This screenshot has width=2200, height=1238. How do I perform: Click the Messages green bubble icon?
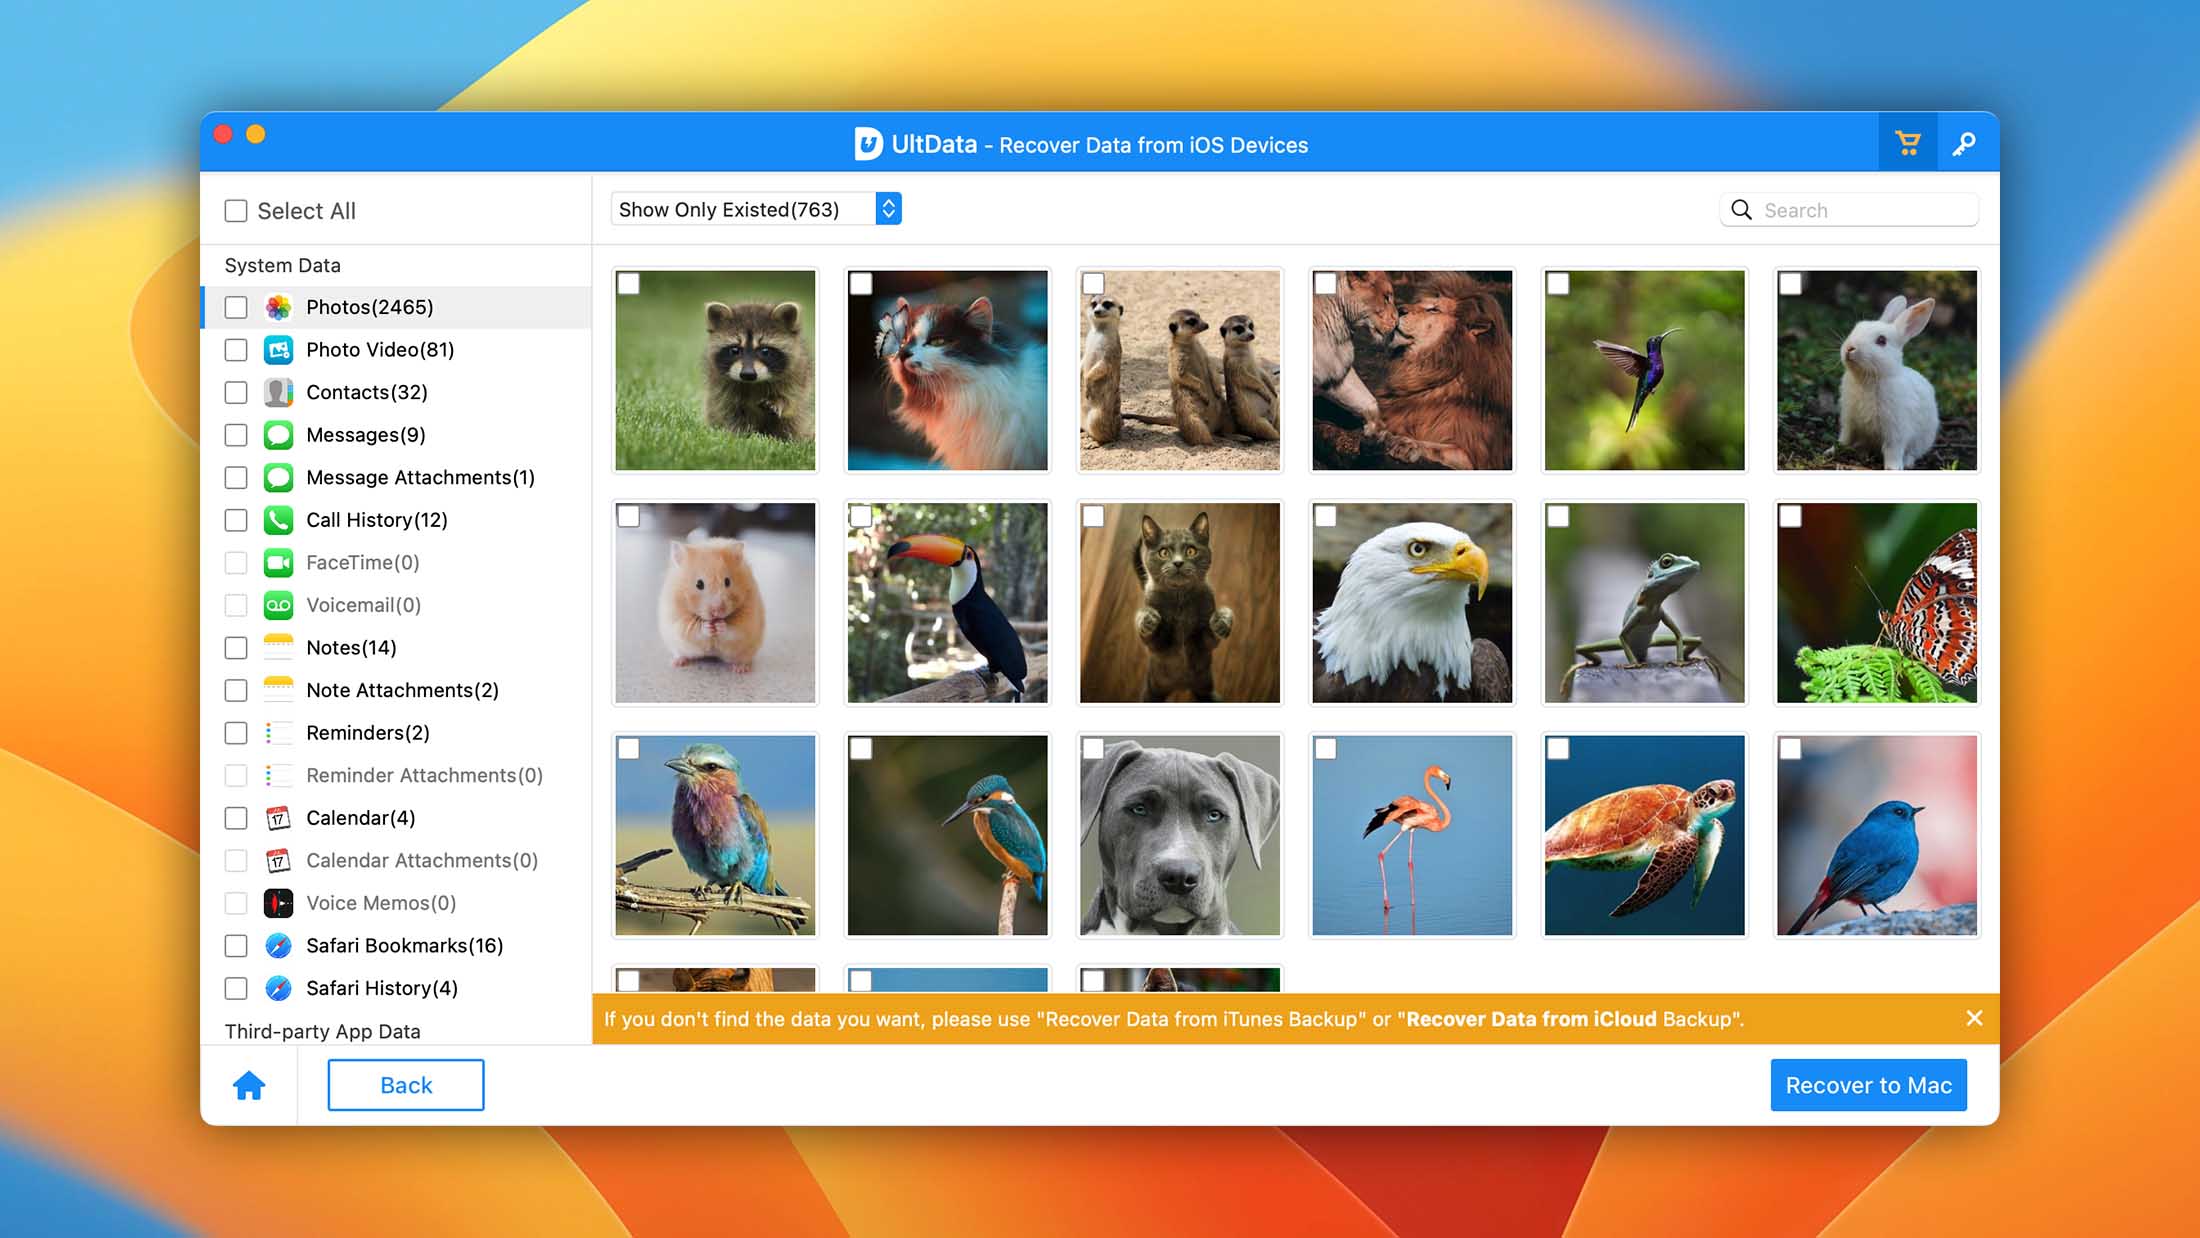click(278, 435)
